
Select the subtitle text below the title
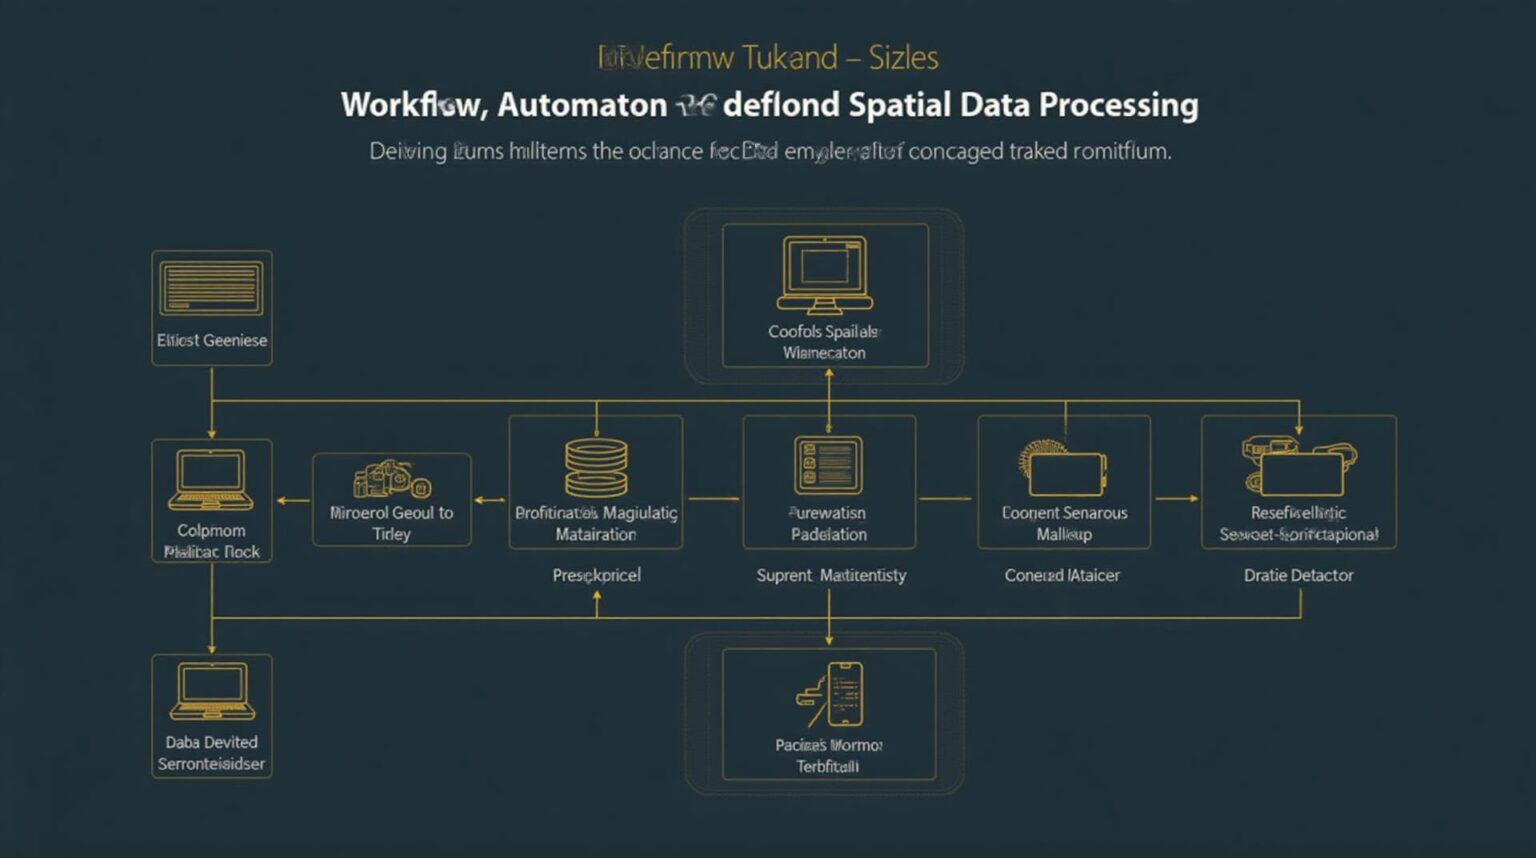click(768, 151)
